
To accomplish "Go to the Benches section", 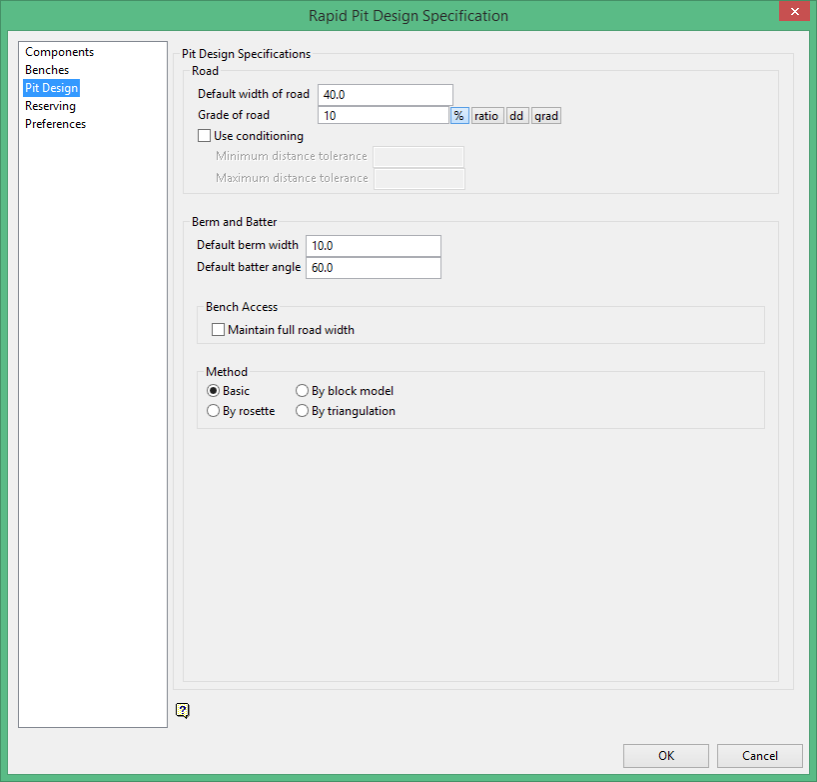I will point(47,70).
